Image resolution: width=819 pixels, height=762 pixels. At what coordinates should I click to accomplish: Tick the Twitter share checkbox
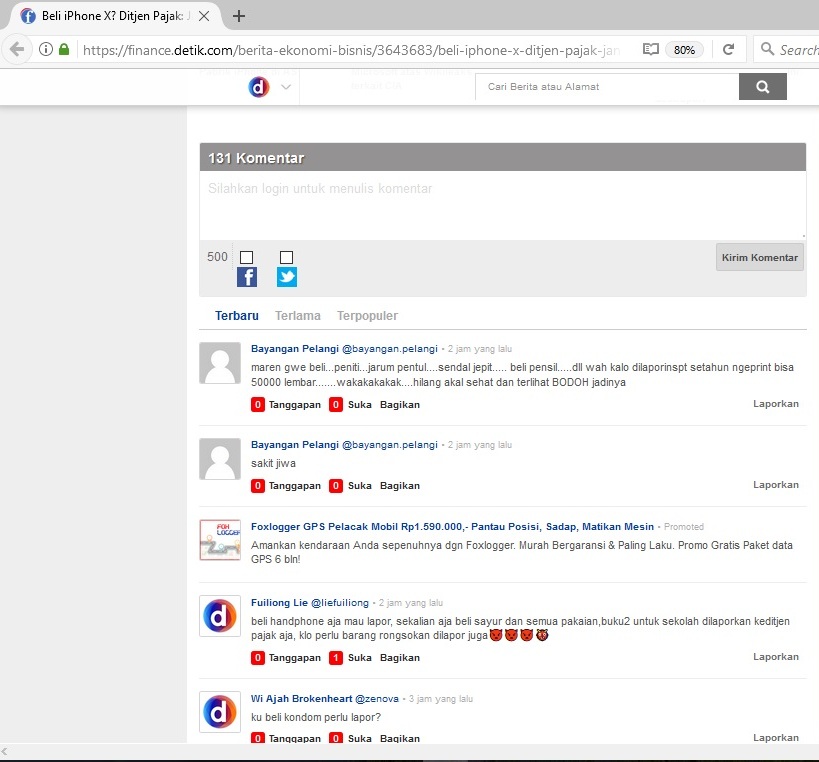[x=287, y=258]
